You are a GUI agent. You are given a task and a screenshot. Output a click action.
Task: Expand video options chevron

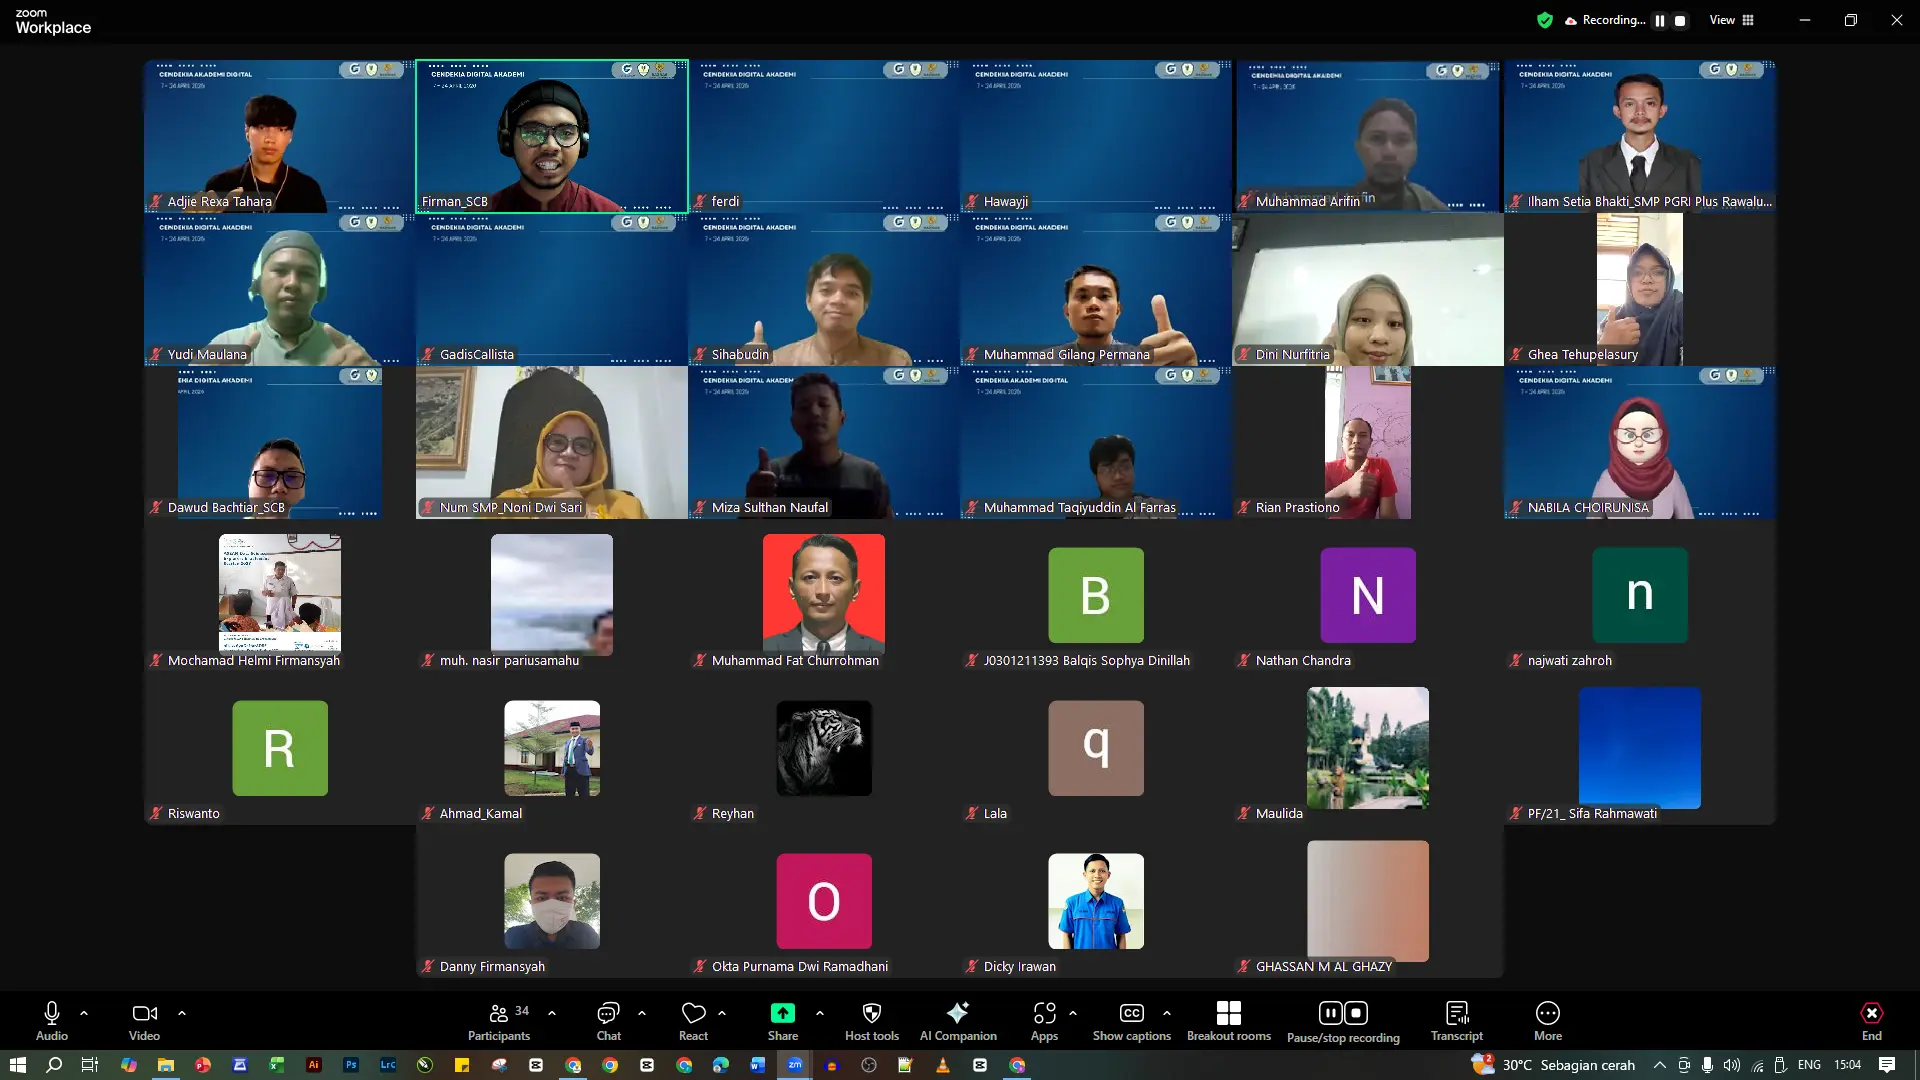coord(182,1013)
